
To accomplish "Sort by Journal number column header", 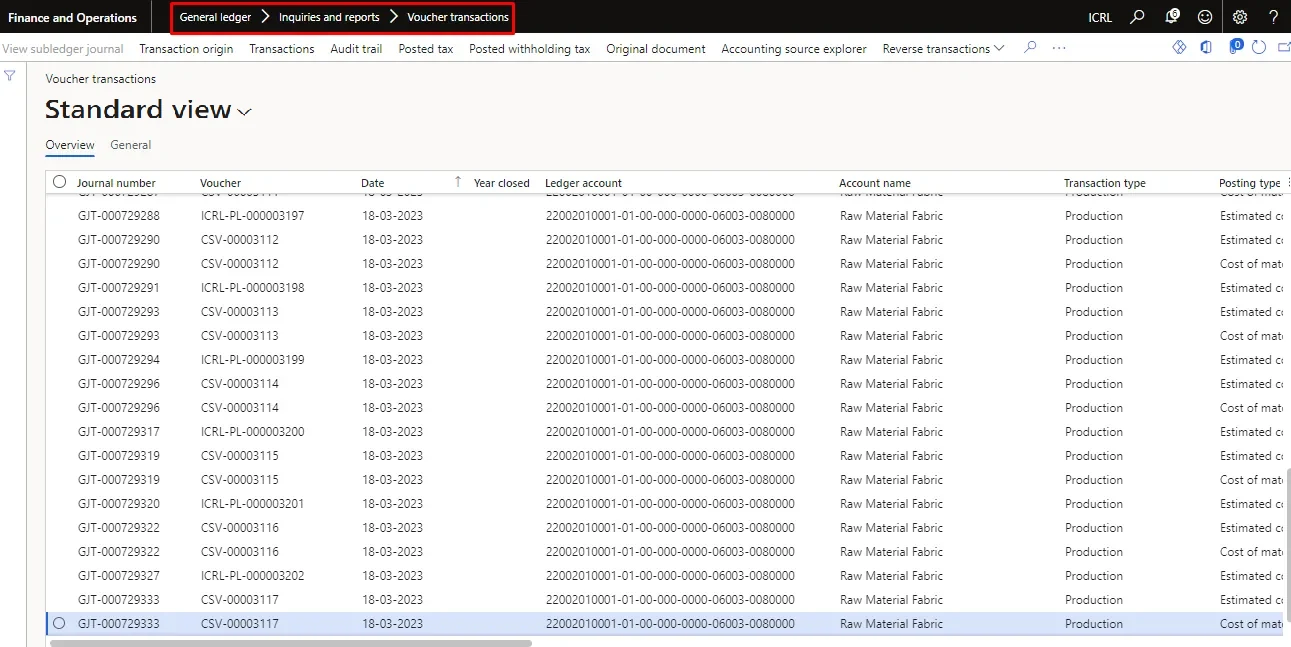I will click(x=117, y=183).
